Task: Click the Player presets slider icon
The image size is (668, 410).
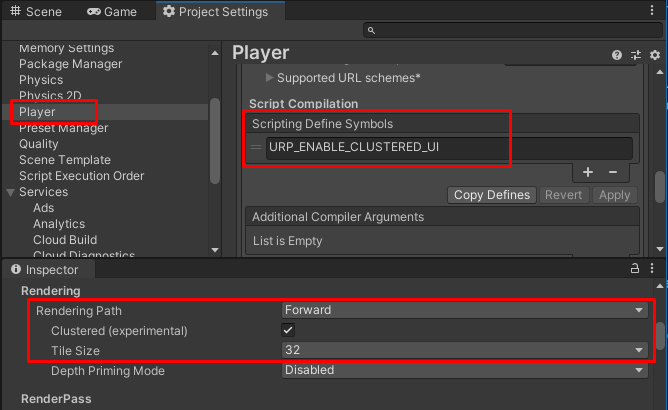Action: [x=635, y=55]
